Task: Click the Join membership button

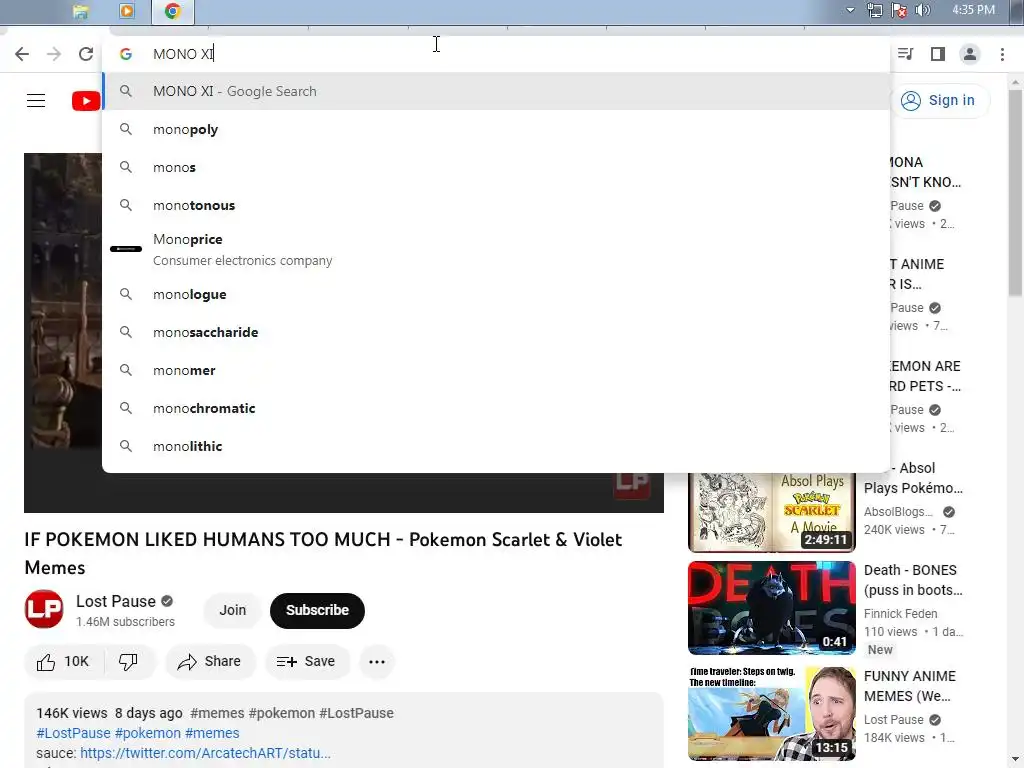Action: (232, 610)
